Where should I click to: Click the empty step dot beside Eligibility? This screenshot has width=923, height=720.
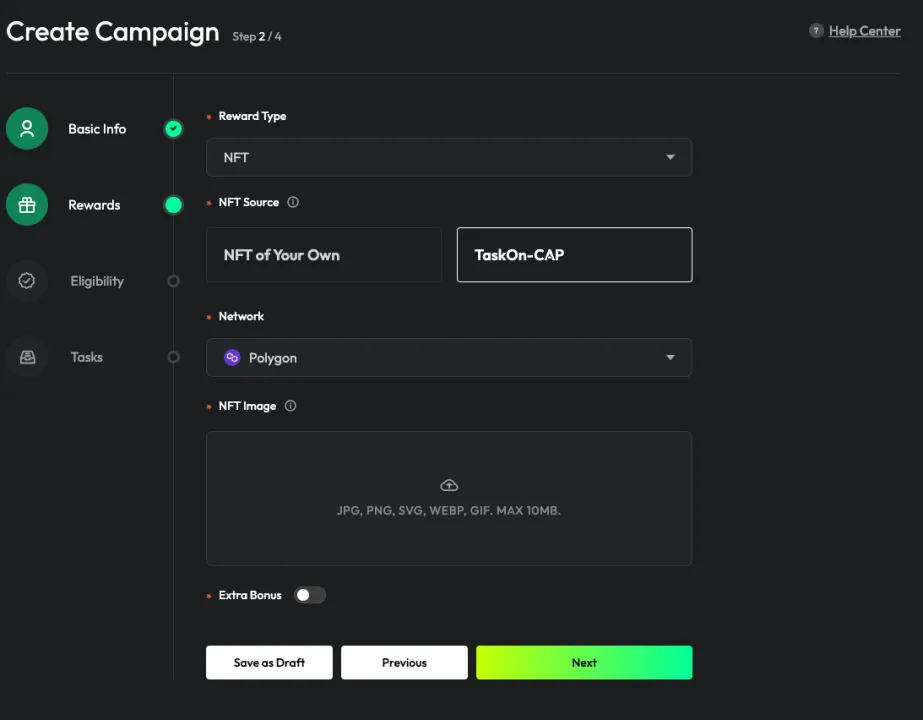pos(173,281)
